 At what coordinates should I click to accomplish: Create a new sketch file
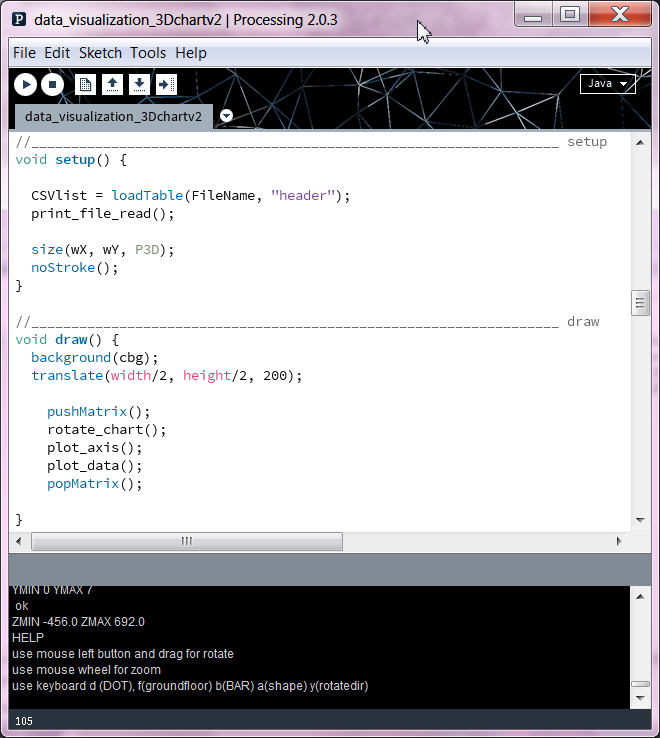click(x=85, y=85)
